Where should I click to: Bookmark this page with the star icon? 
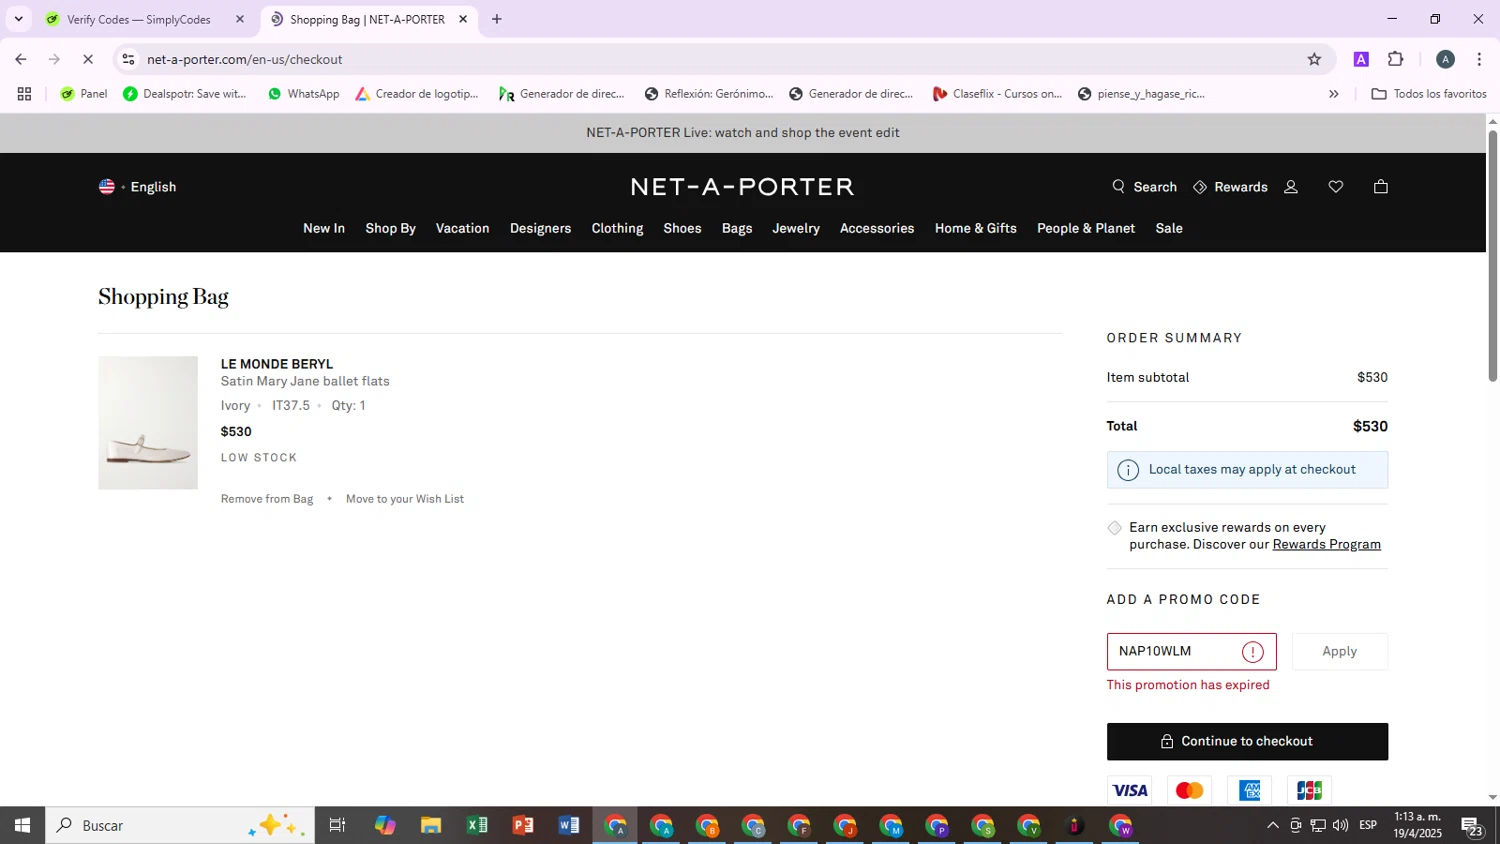[x=1314, y=60]
